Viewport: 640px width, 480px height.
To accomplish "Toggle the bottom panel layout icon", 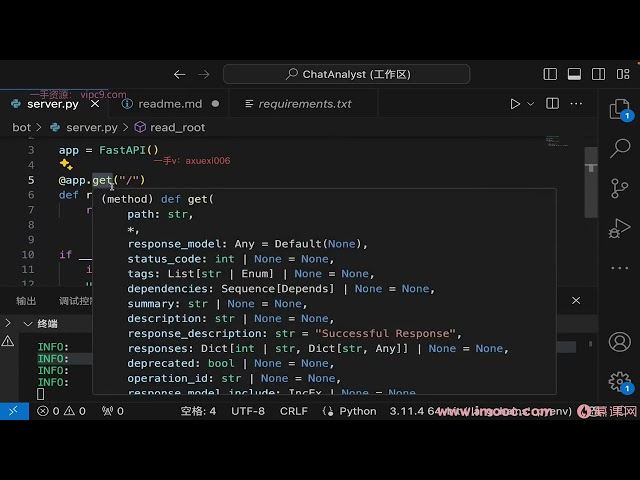I will click(x=574, y=74).
